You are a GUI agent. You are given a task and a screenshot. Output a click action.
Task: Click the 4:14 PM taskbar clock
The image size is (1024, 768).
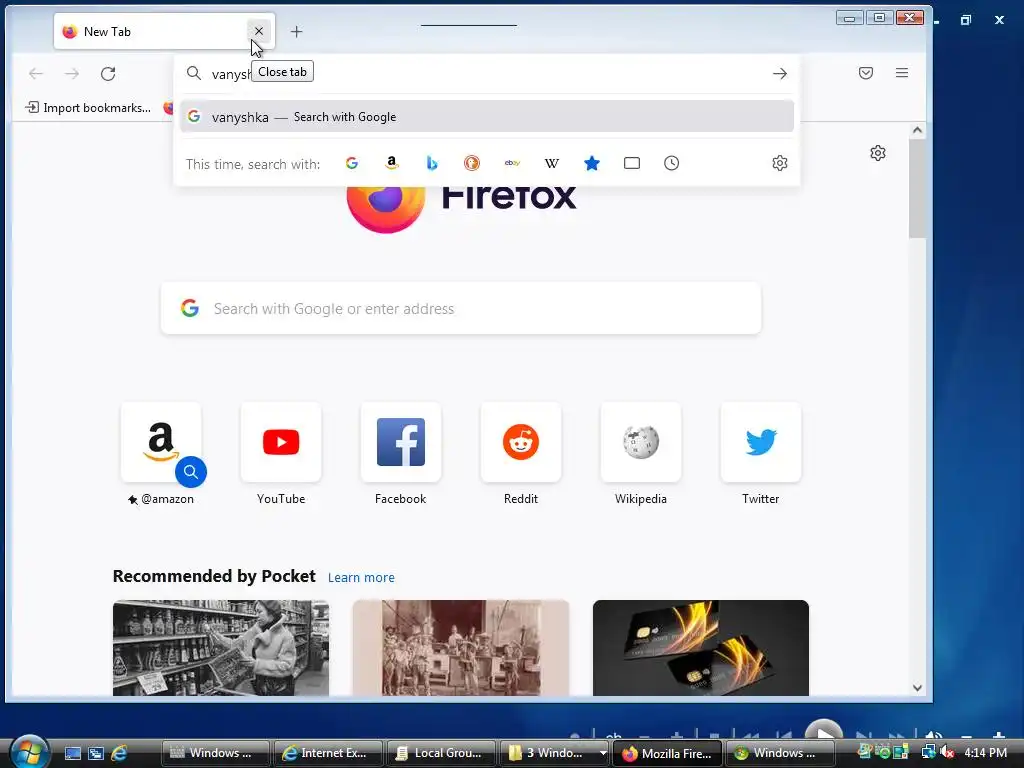(985, 753)
